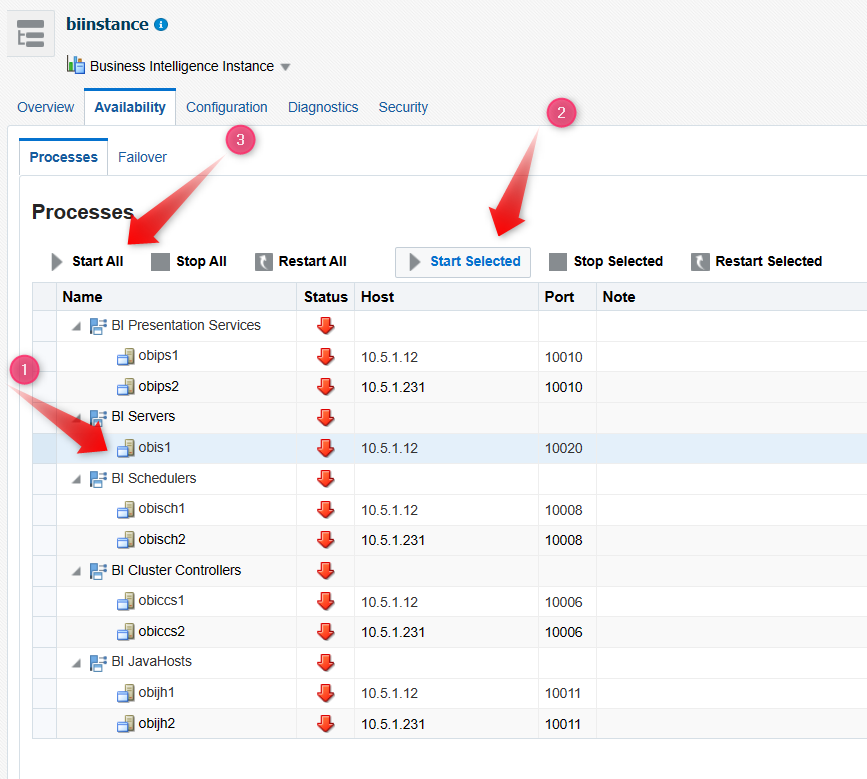The height and width of the screenshot is (779, 867).
Task: Click the Status column header
Action: click(x=326, y=297)
